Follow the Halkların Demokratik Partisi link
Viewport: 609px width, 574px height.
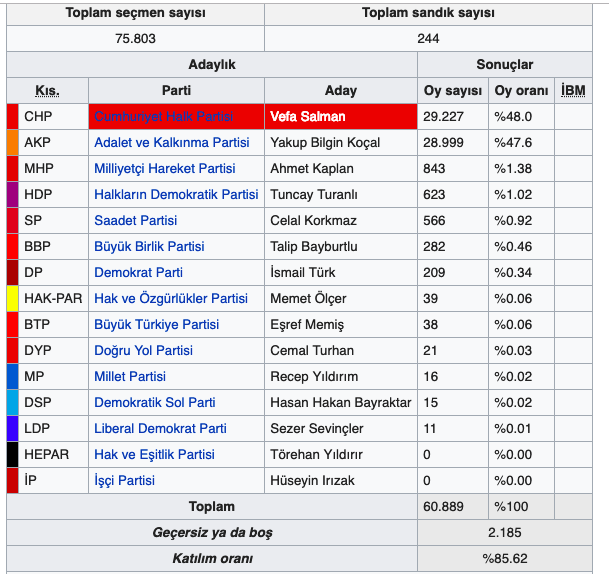pyautogui.click(x=175, y=194)
